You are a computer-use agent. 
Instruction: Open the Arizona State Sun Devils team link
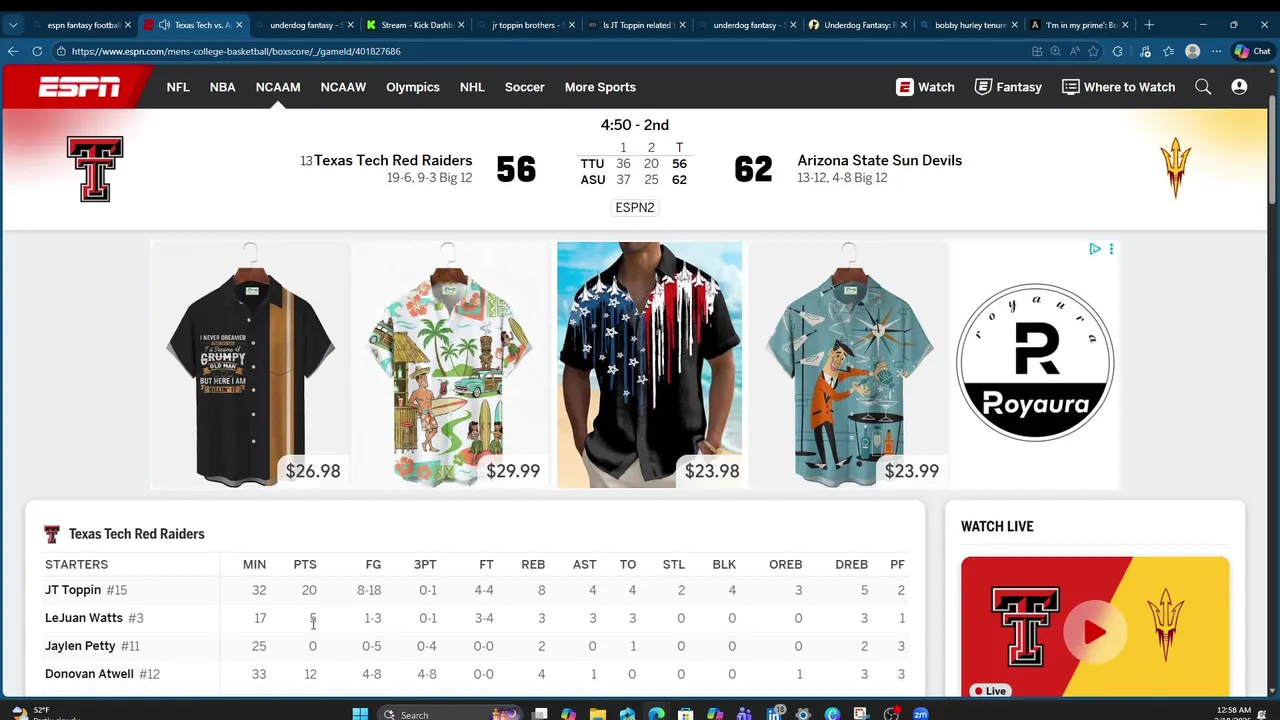tap(880, 160)
